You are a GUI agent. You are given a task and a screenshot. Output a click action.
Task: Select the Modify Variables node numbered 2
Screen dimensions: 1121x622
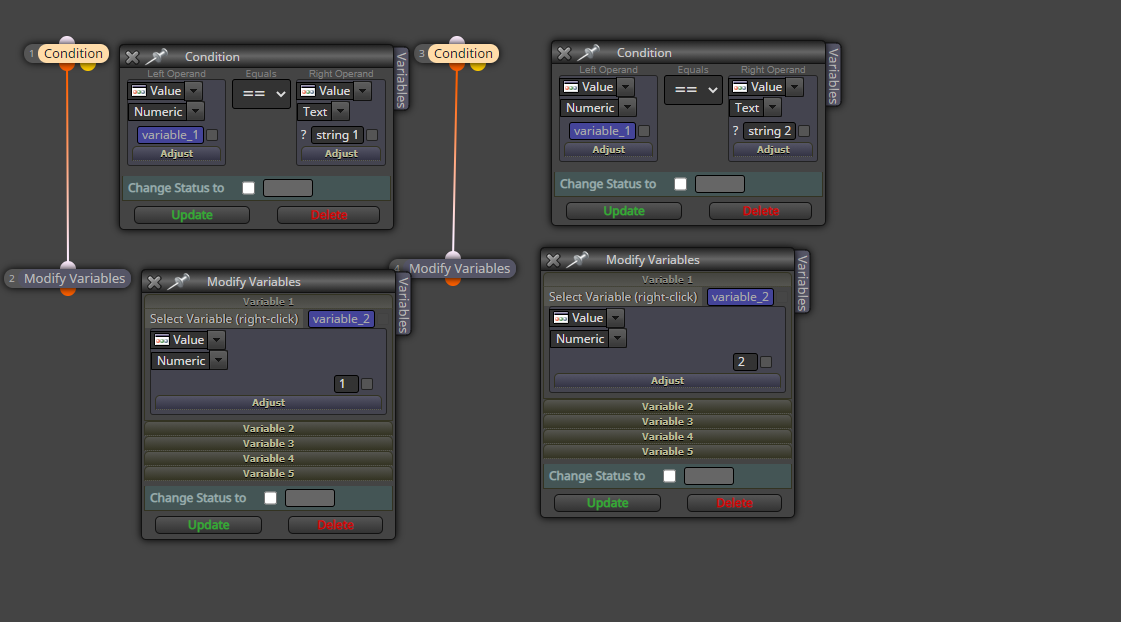pyautogui.click(x=74, y=278)
